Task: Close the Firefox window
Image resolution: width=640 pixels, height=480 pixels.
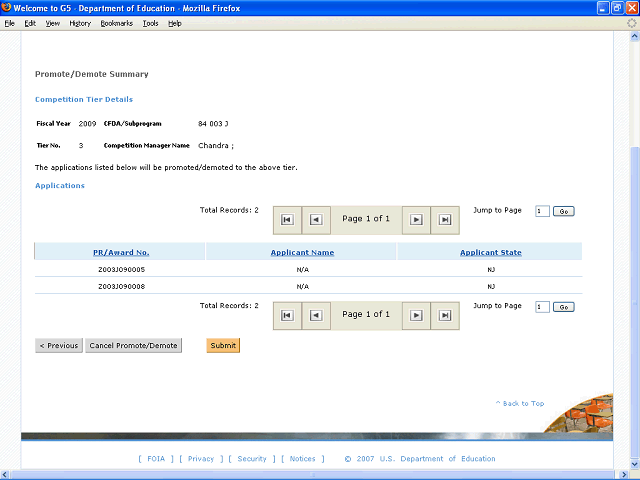Action: (632, 8)
